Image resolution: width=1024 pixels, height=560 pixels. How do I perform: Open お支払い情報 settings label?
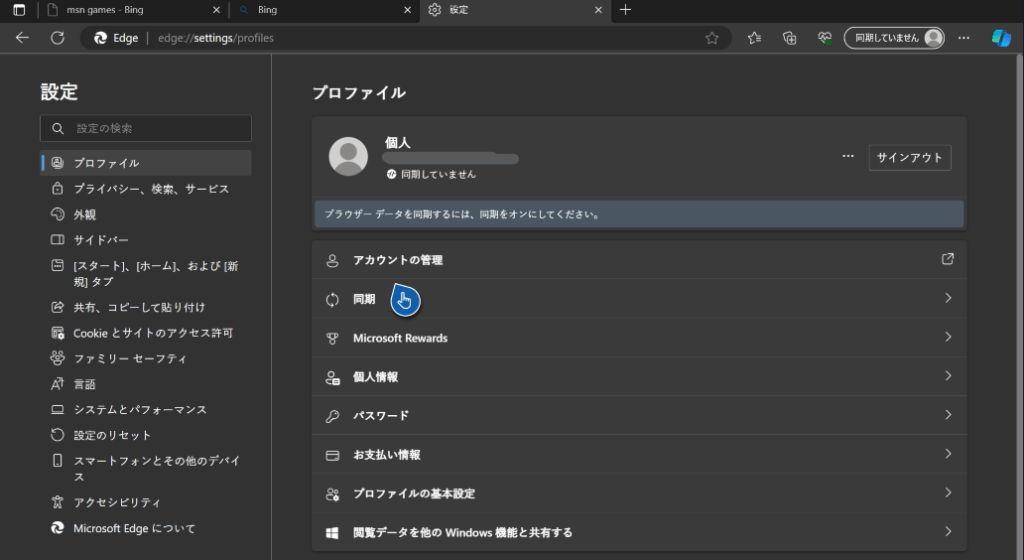coord(387,455)
